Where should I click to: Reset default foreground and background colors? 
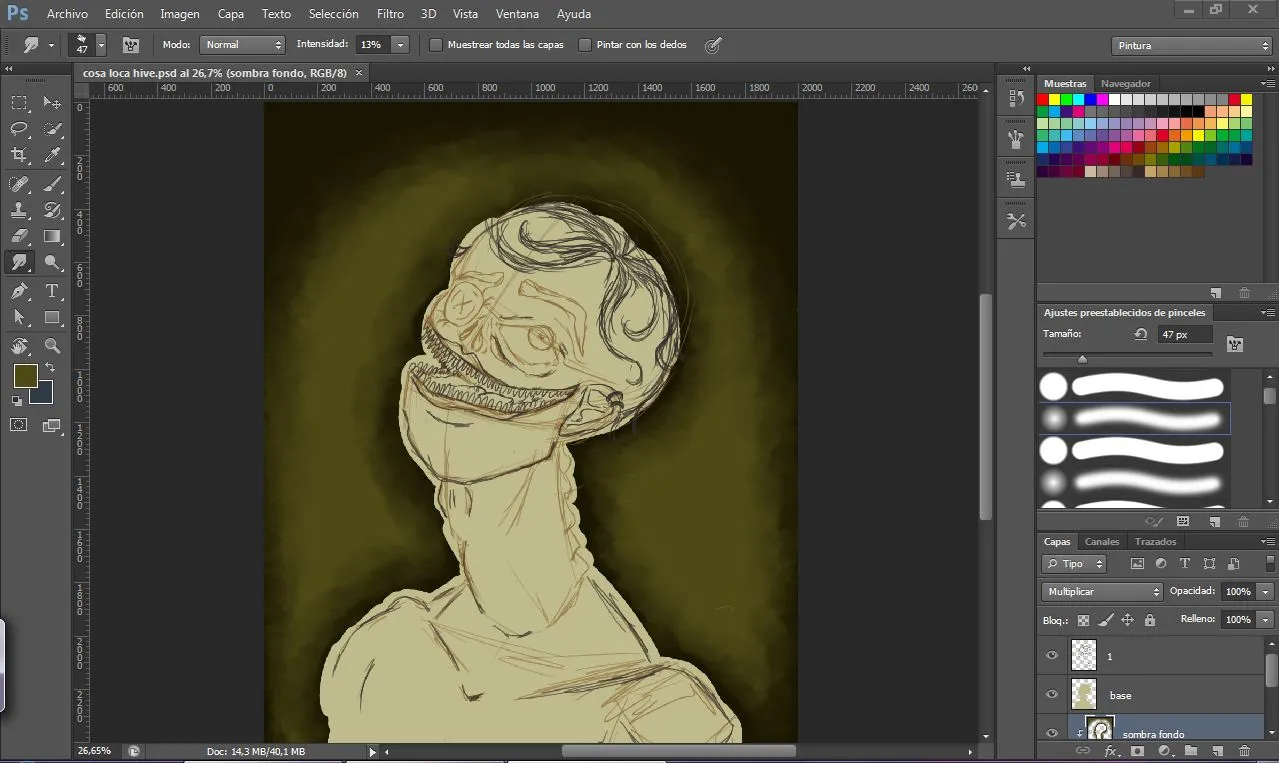coord(17,400)
